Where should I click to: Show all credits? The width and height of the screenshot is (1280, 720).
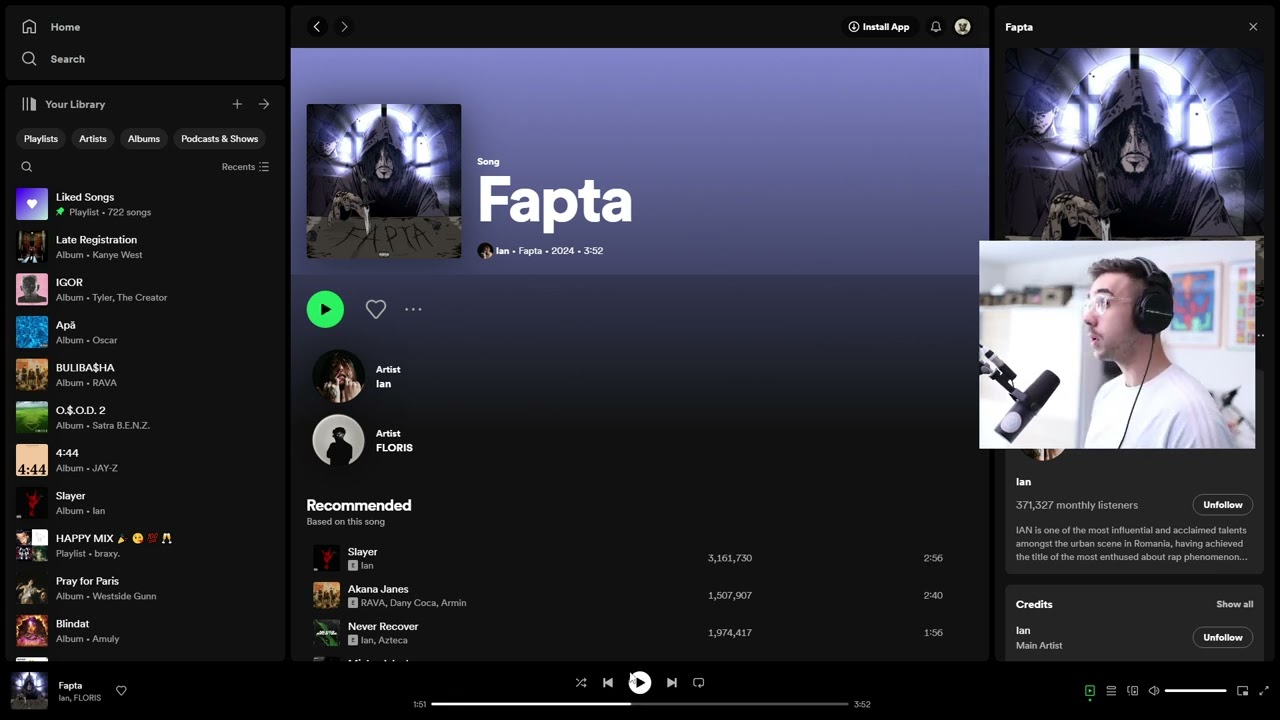(x=1235, y=604)
